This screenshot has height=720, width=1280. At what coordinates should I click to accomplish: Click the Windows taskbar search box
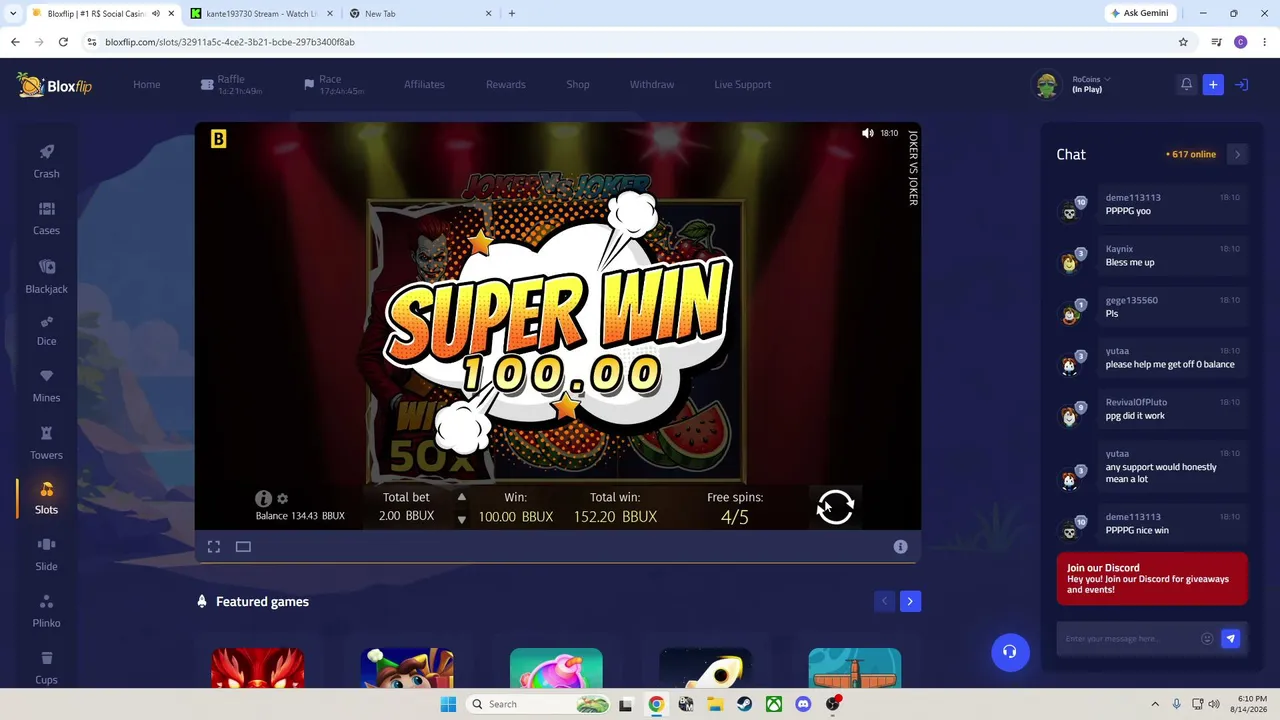(539, 704)
